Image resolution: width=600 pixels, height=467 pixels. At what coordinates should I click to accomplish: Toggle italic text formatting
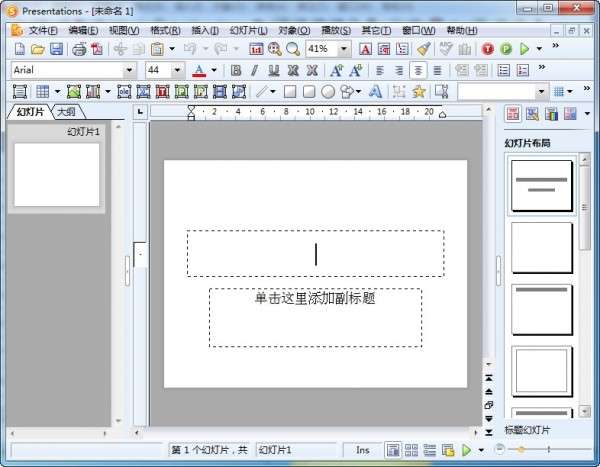tap(254, 70)
